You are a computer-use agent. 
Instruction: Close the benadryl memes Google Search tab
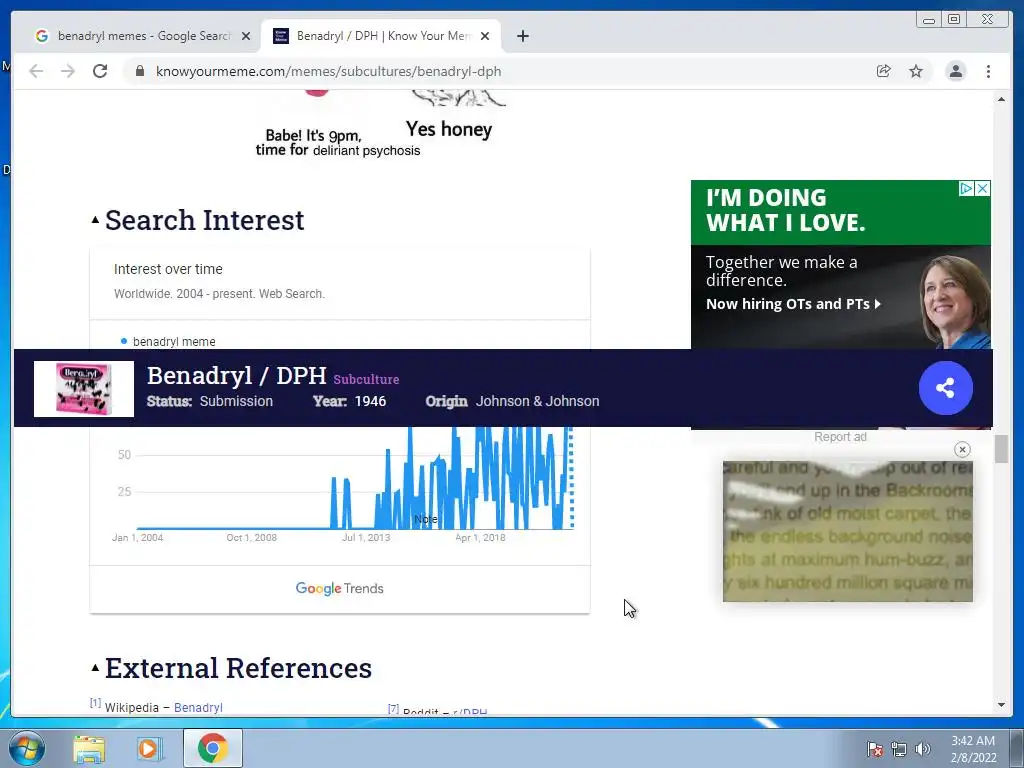(246, 36)
